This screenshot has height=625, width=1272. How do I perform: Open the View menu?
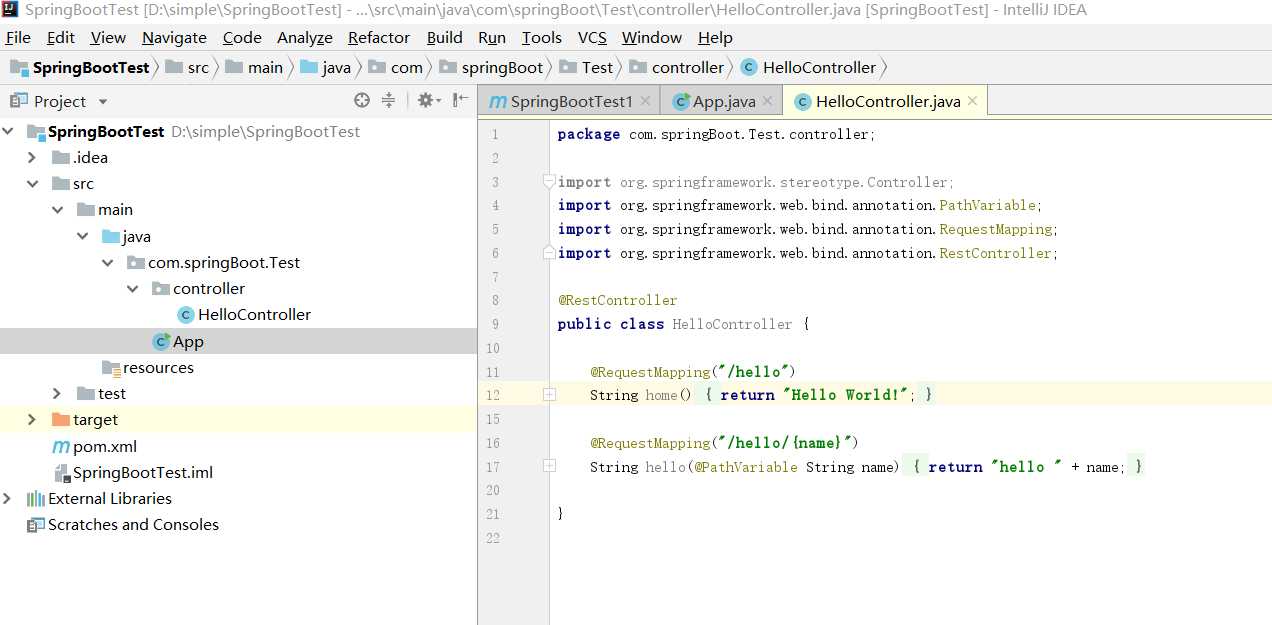pos(108,38)
